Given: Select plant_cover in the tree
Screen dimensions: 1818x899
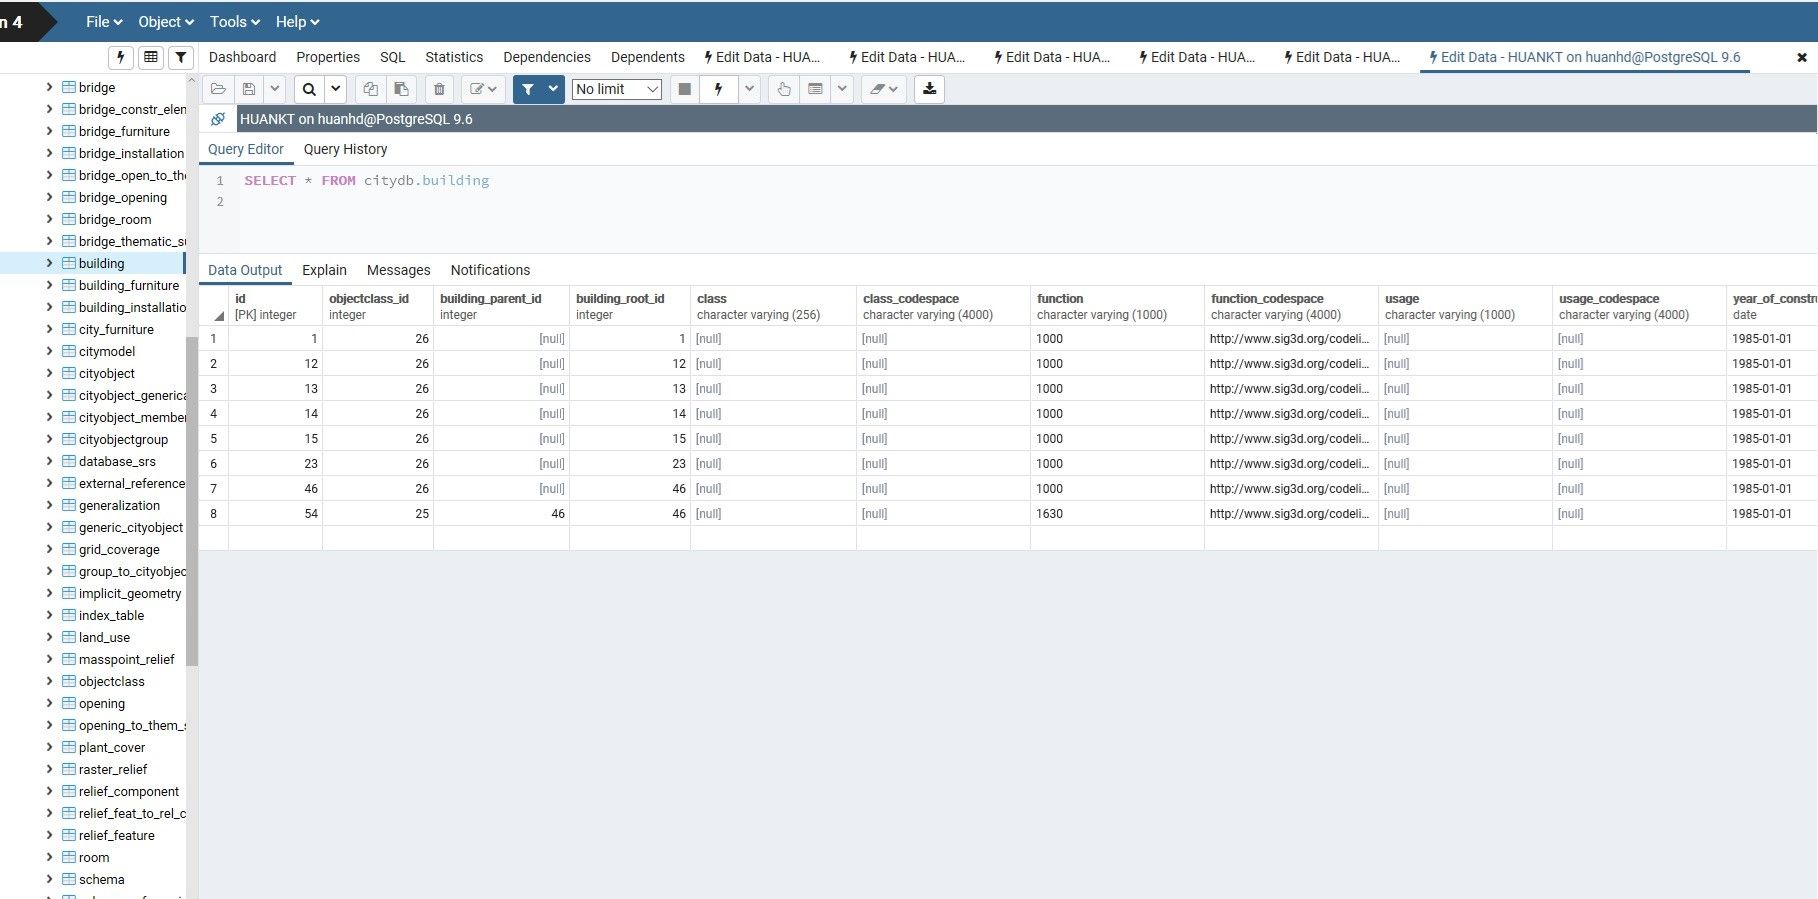Looking at the screenshot, I should 112,747.
